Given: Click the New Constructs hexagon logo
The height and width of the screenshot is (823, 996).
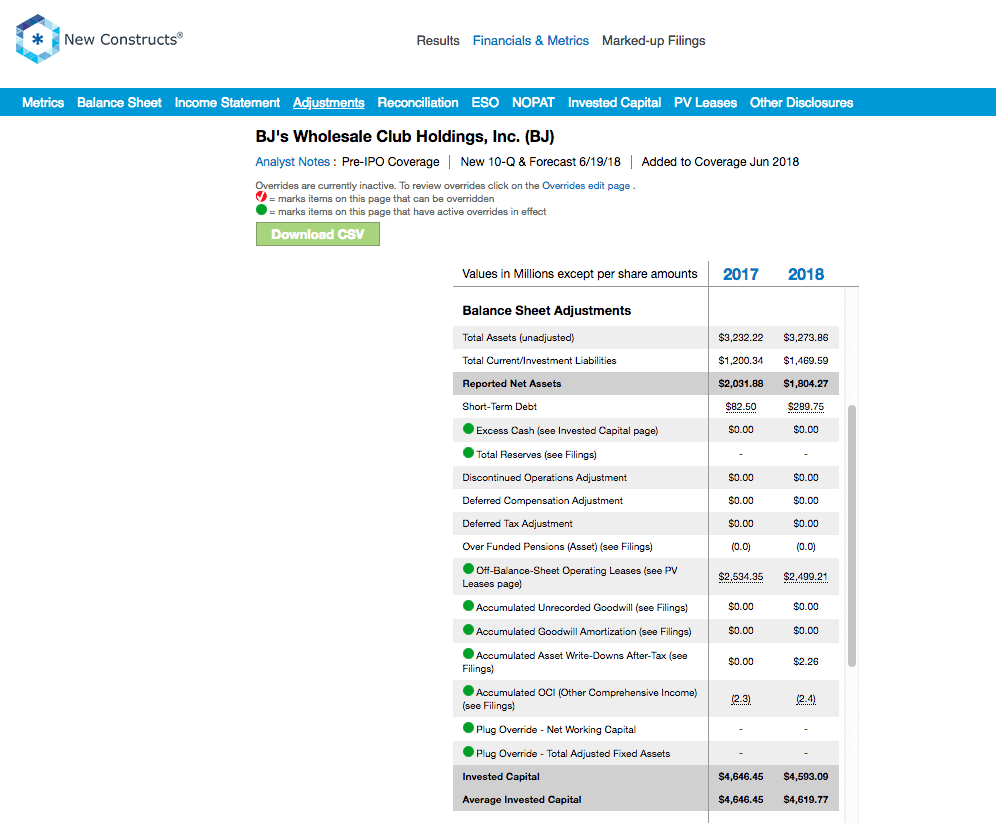Looking at the screenshot, I should coord(37,39).
